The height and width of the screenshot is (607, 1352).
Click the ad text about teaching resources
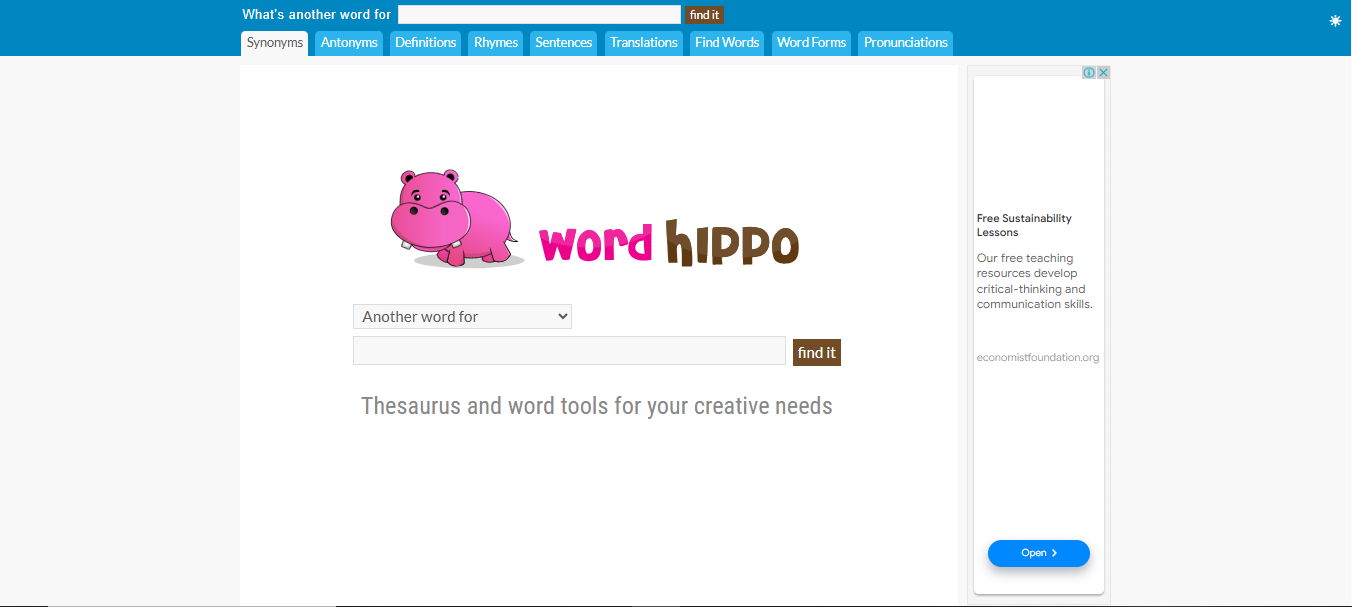point(1035,281)
